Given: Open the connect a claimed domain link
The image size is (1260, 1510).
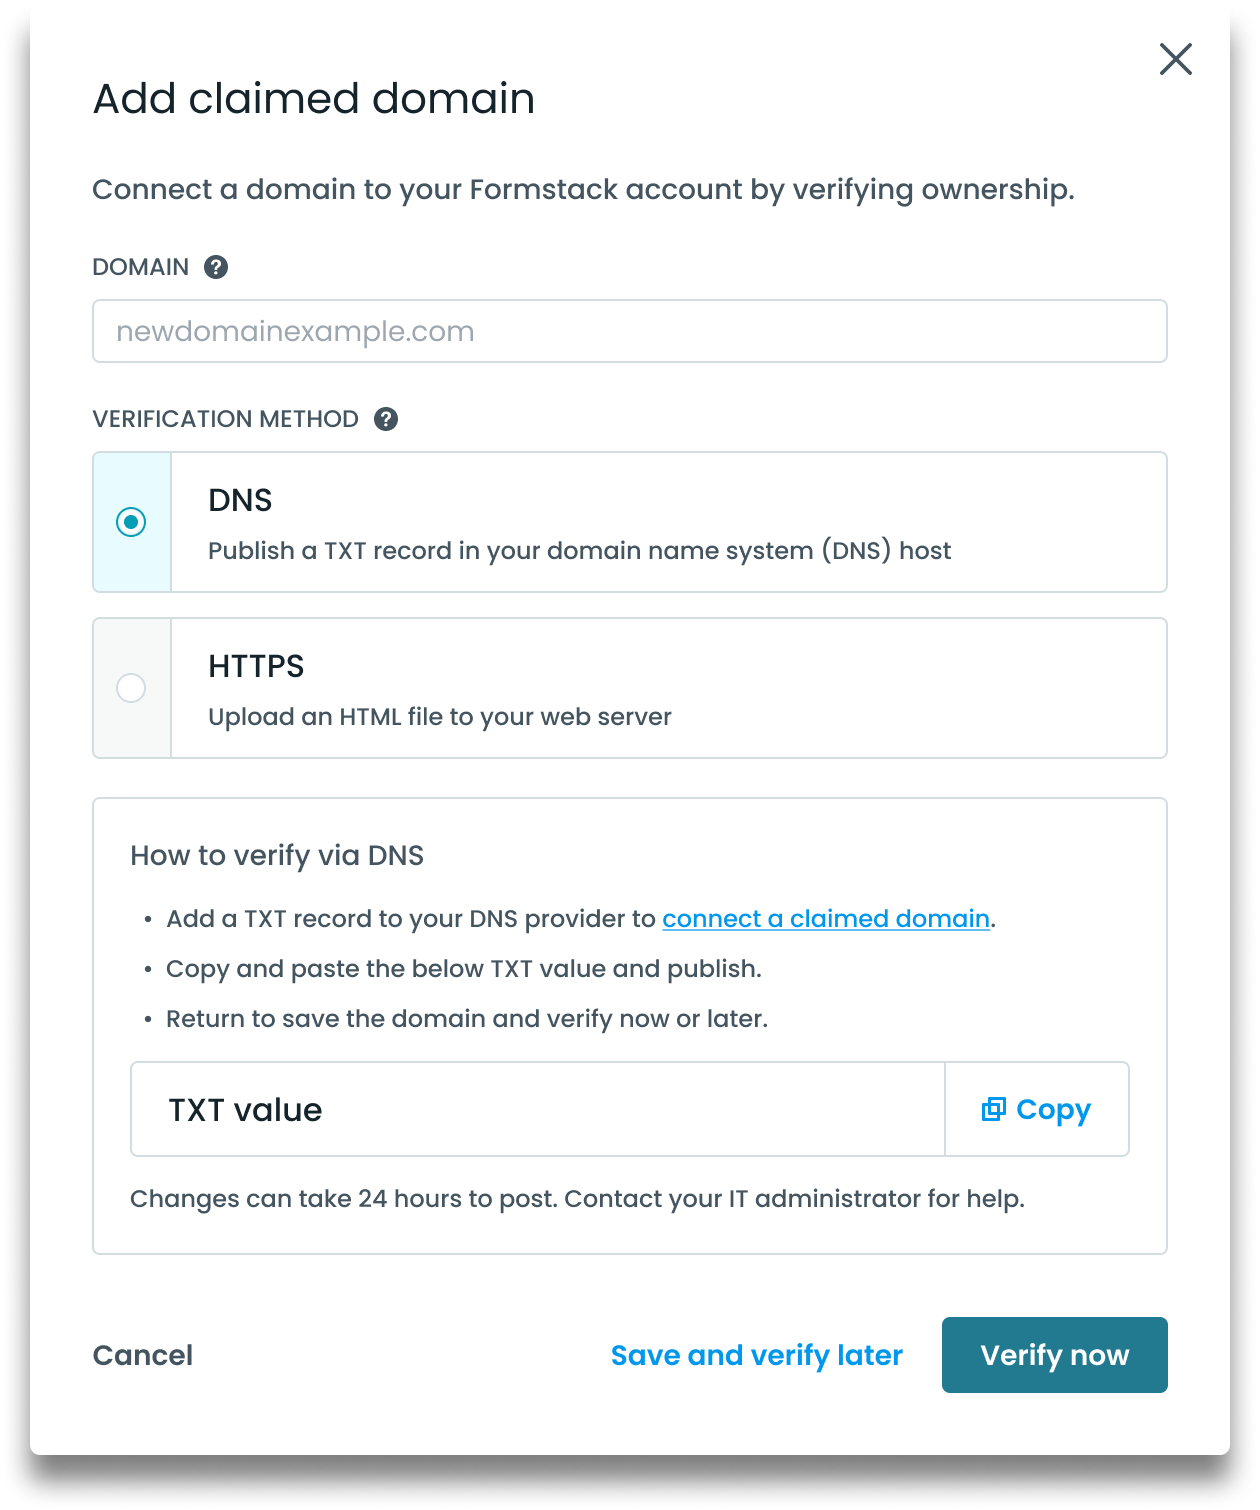Looking at the screenshot, I should coord(825,919).
